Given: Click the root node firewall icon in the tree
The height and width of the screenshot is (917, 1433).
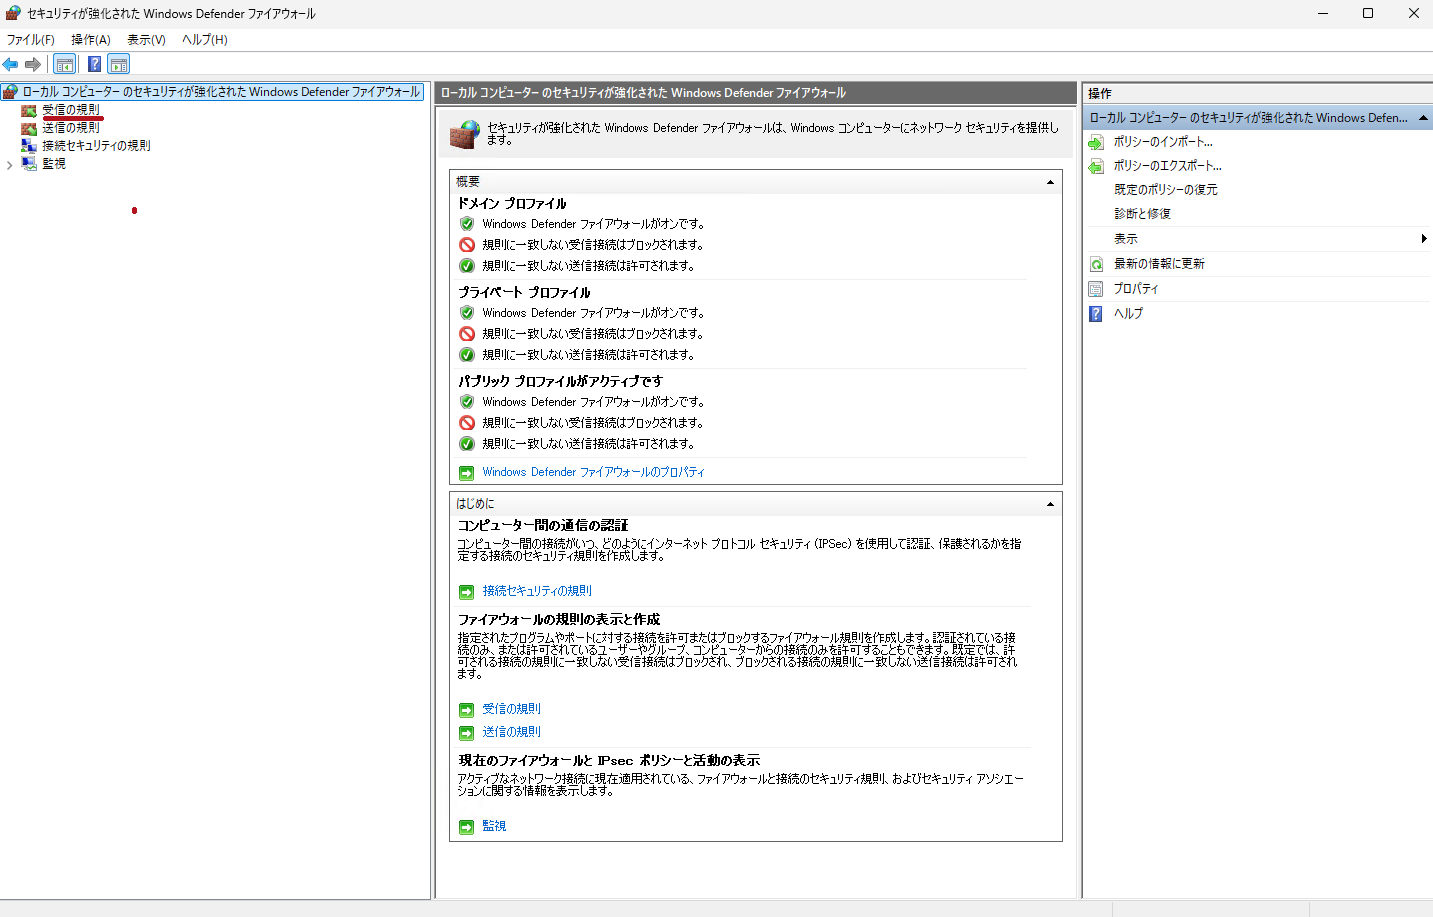Looking at the screenshot, I should point(10,92).
